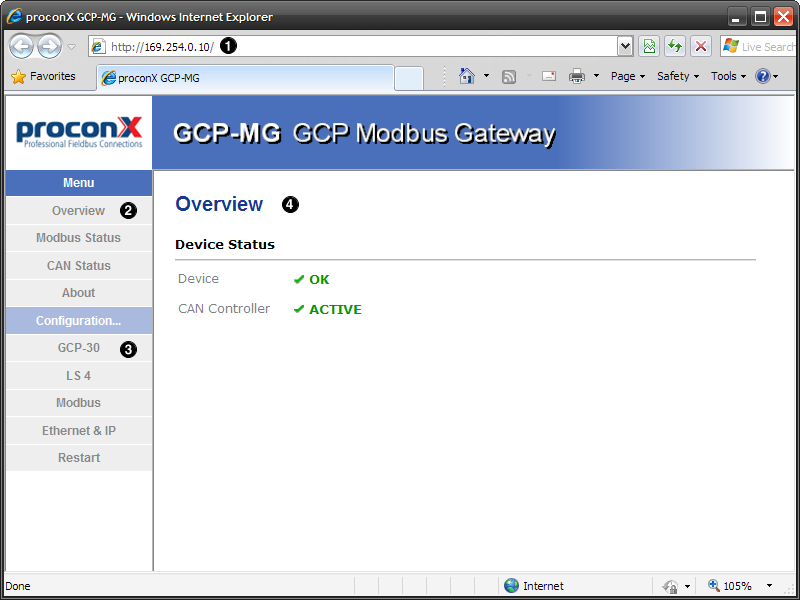The height and width of the screenshot is (600, 800).
Task: Open the Favorites star button
Action: point(43,77)
